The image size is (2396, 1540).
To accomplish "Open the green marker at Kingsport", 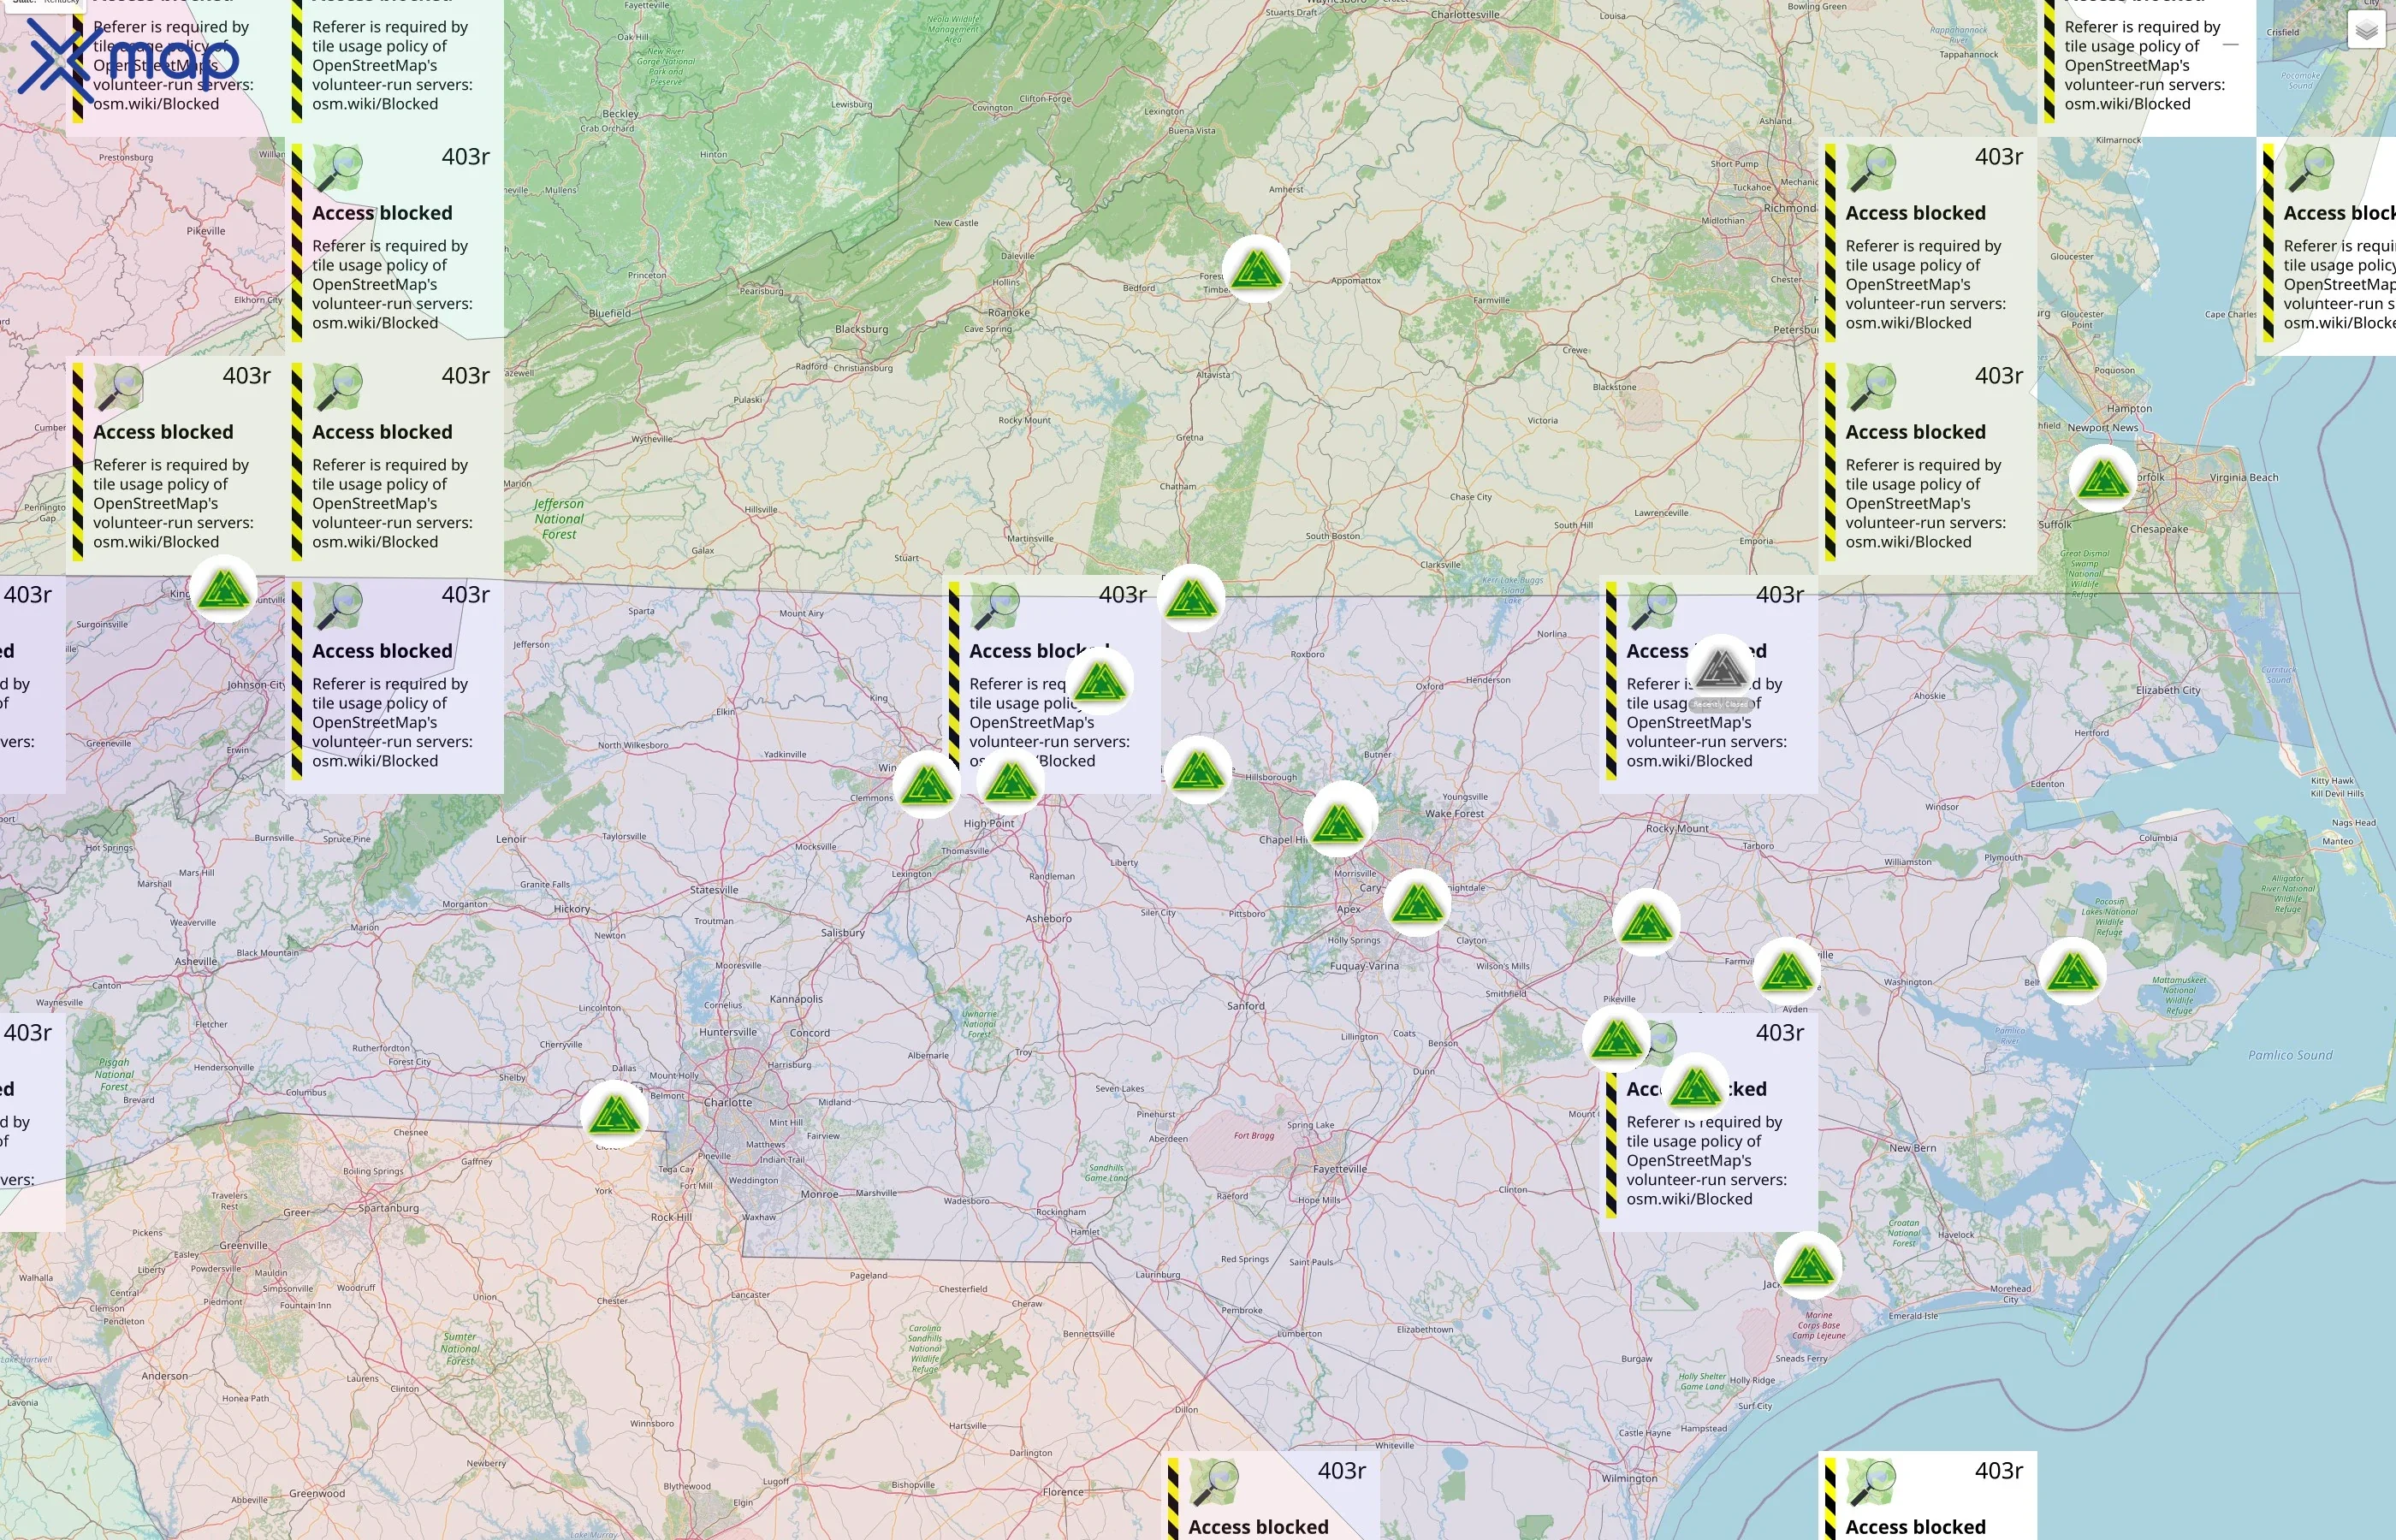I will tap(224, 589).
